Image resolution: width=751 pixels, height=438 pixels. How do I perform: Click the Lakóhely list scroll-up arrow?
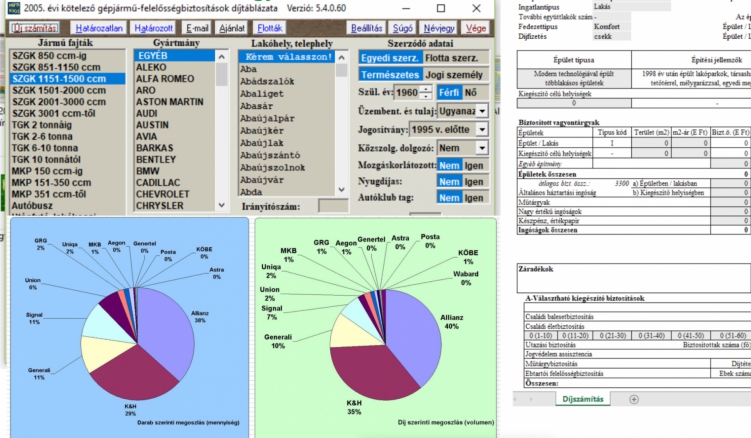coord(341,58)
